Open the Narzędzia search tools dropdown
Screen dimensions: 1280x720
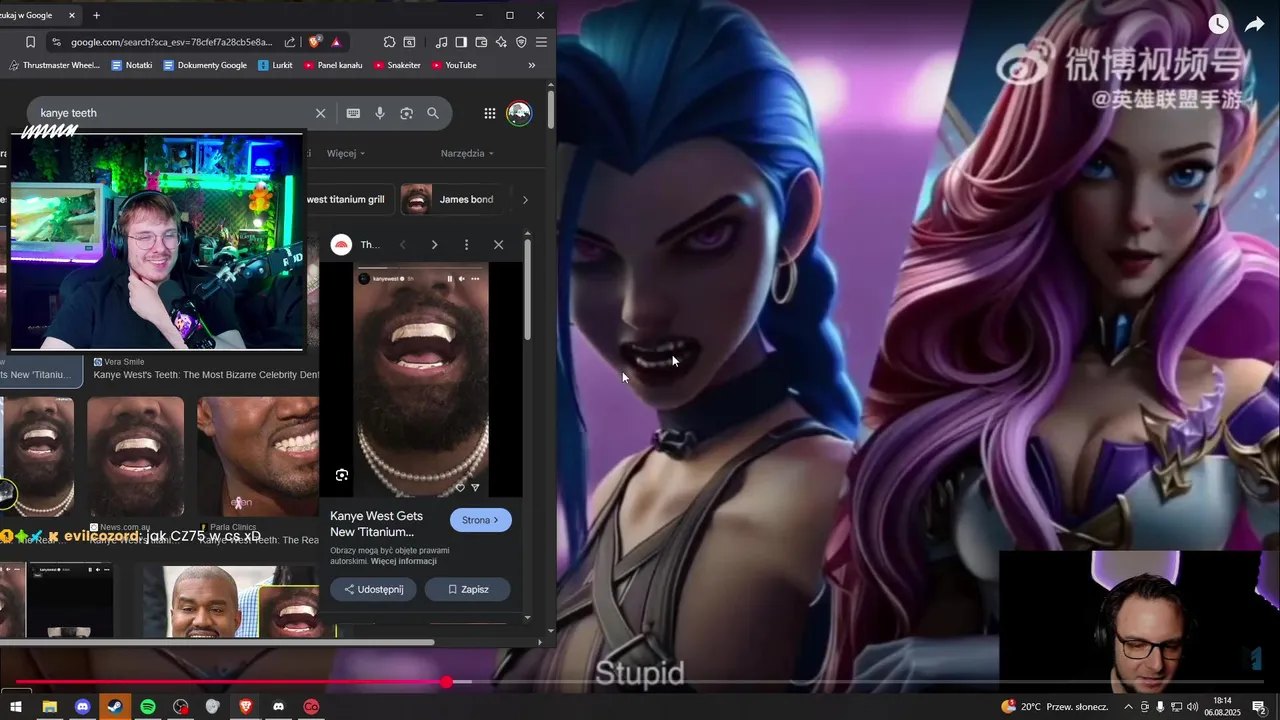pos(467,153)
